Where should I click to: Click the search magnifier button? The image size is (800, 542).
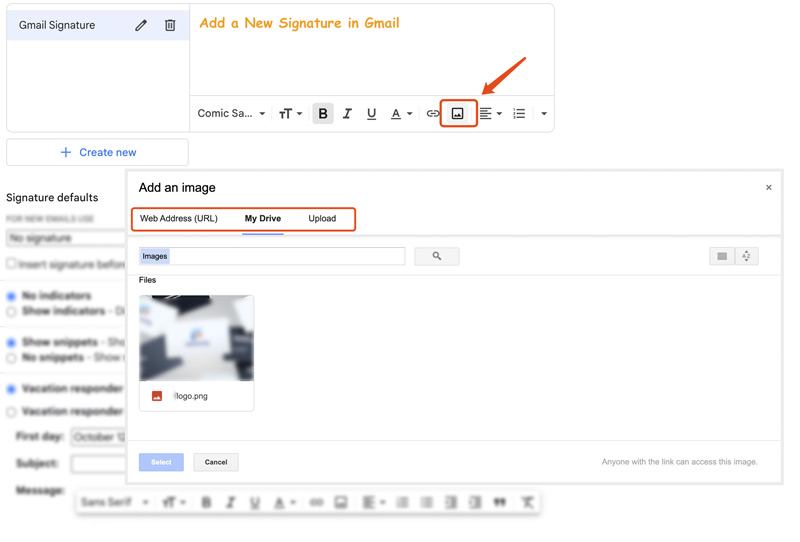437,256
